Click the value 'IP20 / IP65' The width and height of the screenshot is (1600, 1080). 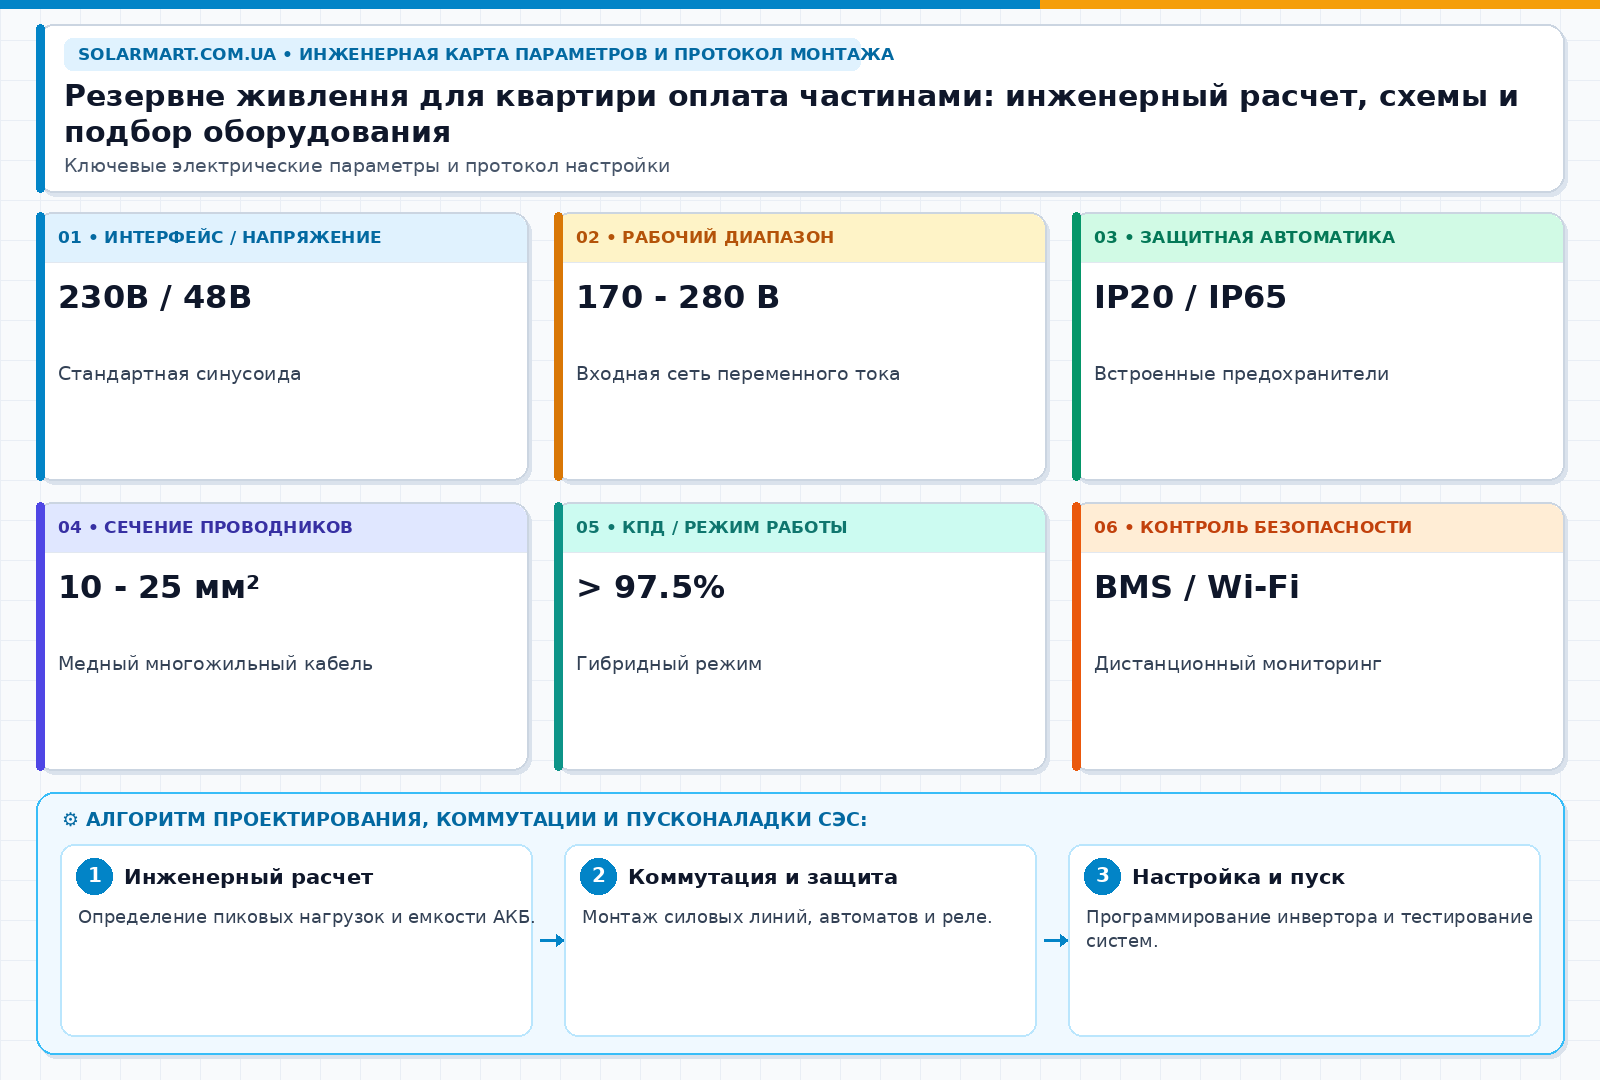tap(1190, 297)
